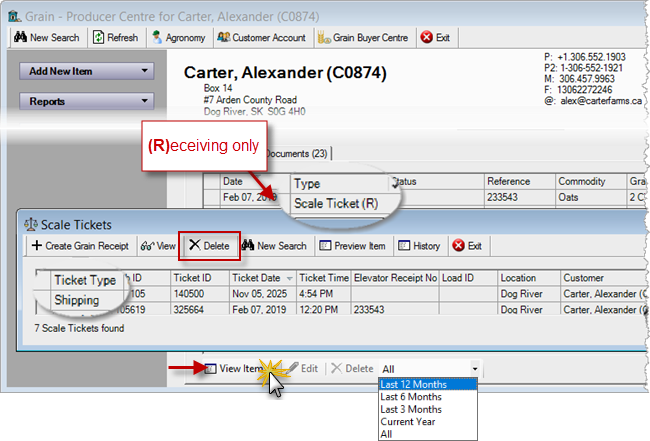Exit the Scale Tickets window
The height and width of the screenshot is (441, 650).
point(467,246)
